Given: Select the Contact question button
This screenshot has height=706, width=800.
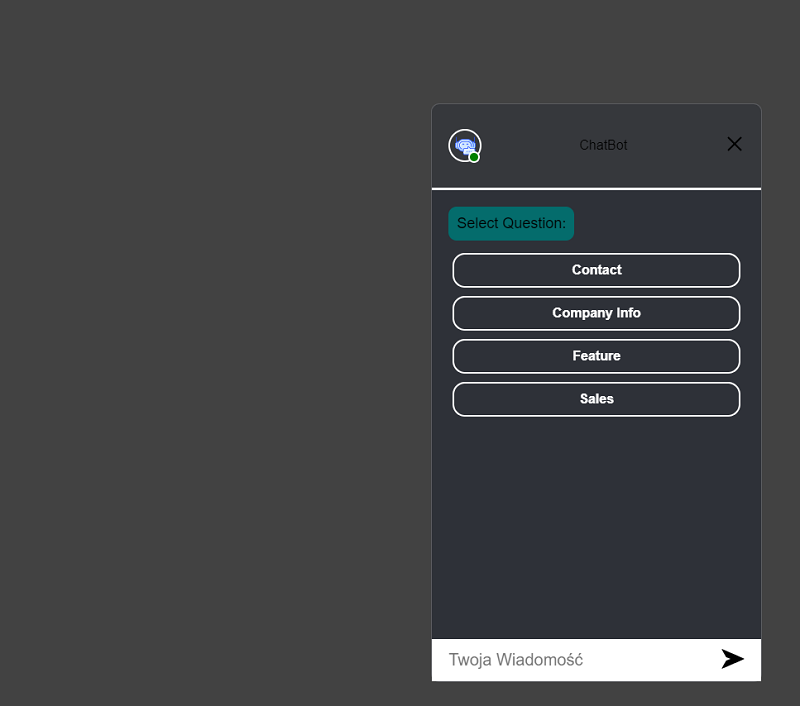Looking at the screenshot, I should coord(596,270).
